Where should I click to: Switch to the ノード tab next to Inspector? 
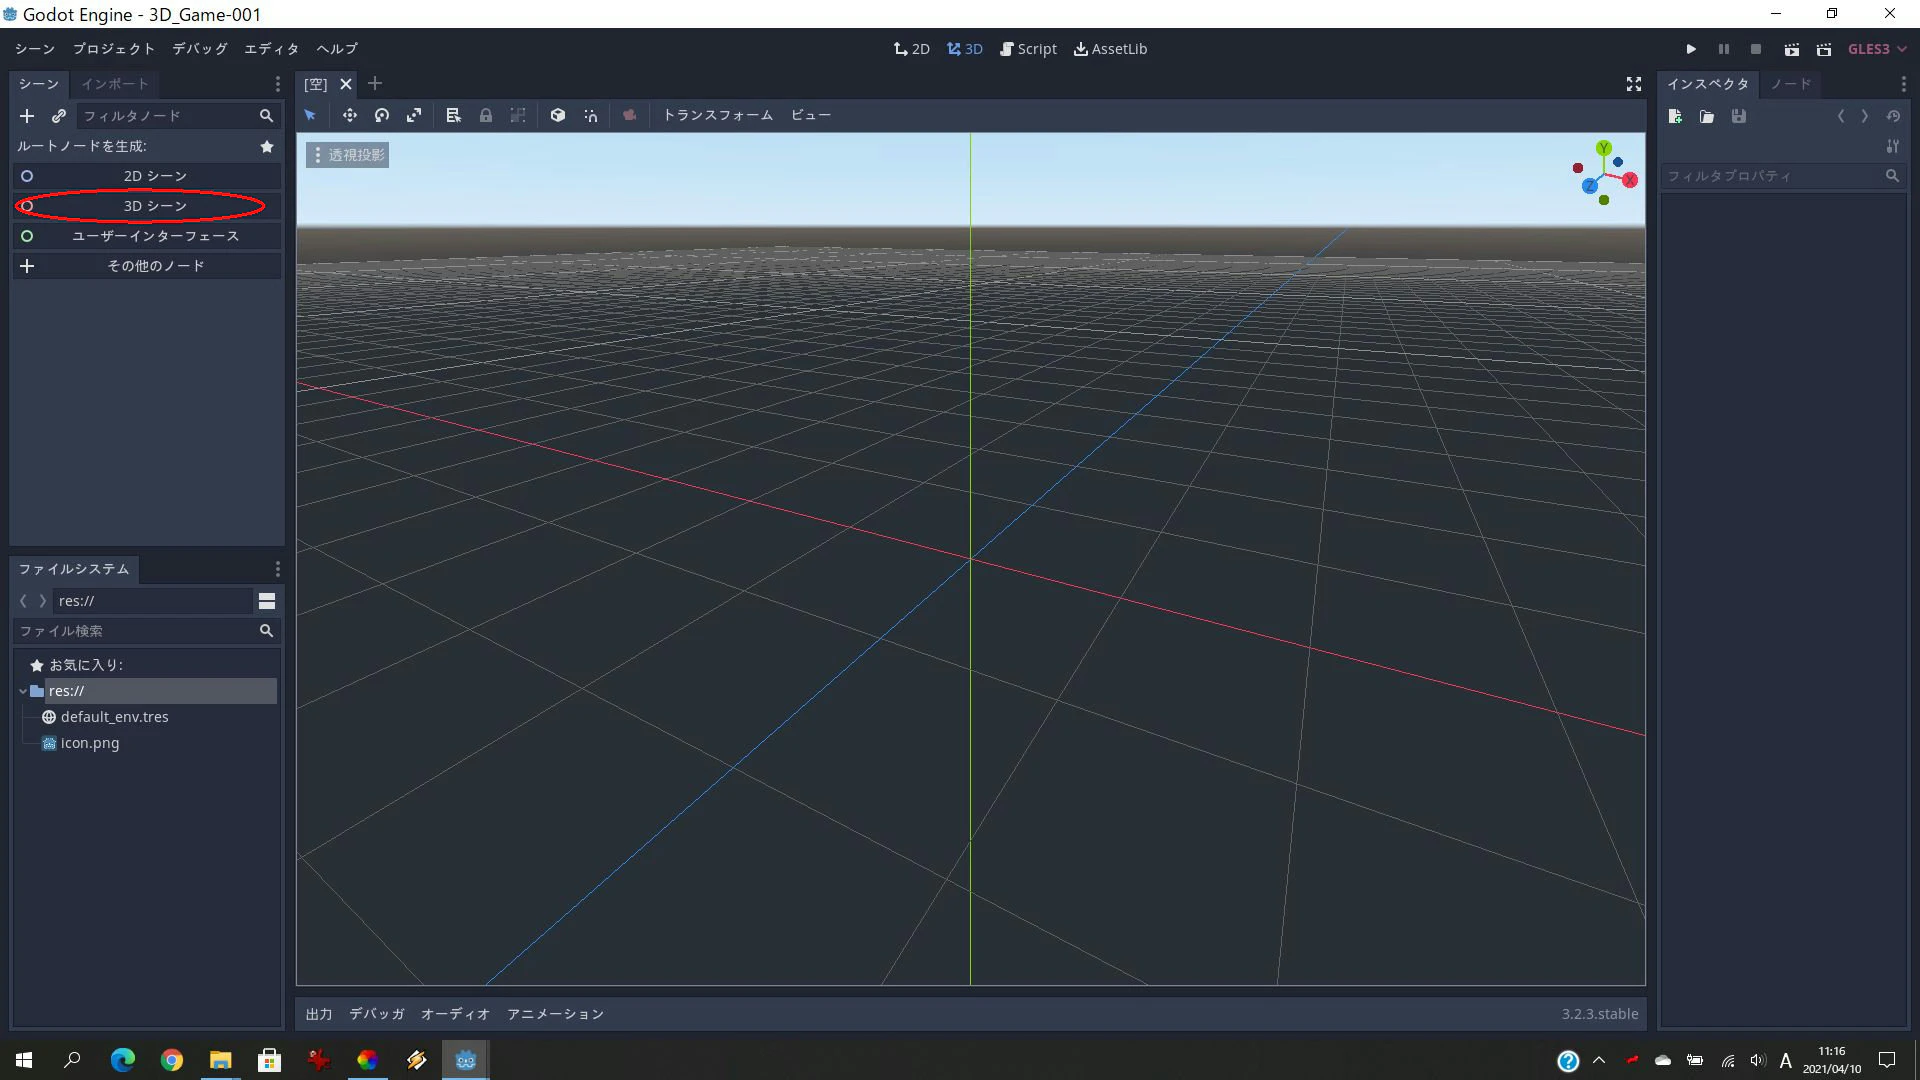[x=1790, y=84]
